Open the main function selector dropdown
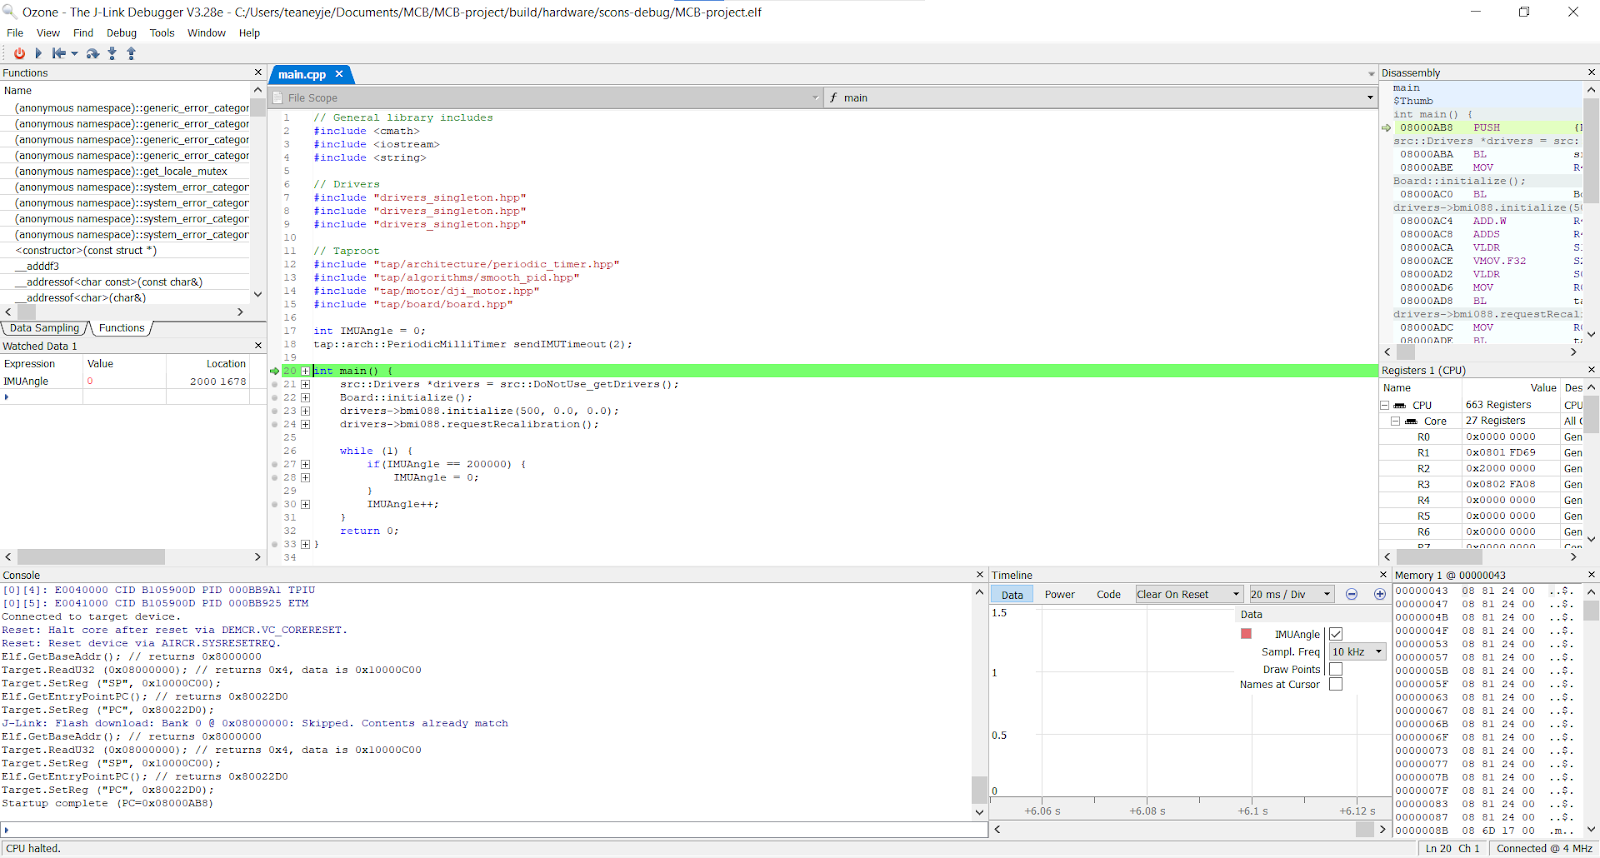This screenshot has height=858, width=1600. (x=1370, y=98)
